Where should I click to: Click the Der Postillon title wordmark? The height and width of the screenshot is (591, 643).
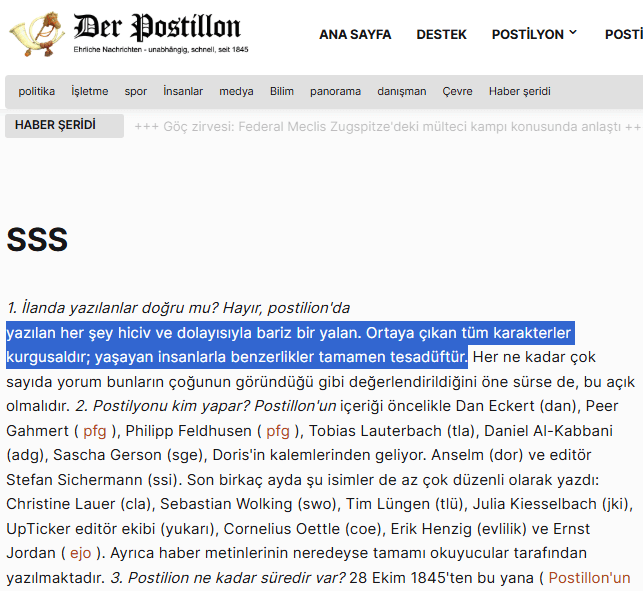point(157,27)
